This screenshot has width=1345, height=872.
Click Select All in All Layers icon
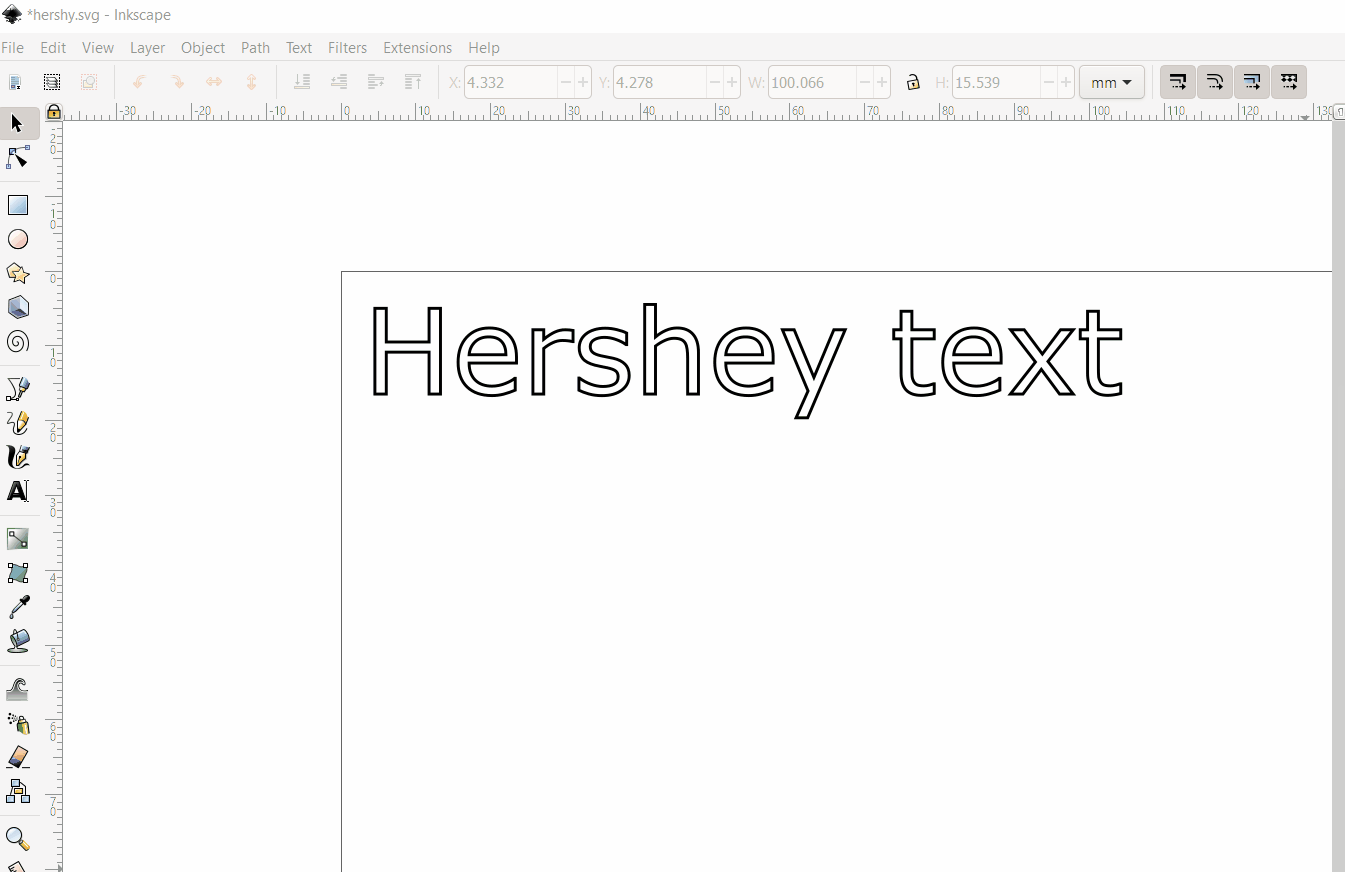tap(52, 82)
